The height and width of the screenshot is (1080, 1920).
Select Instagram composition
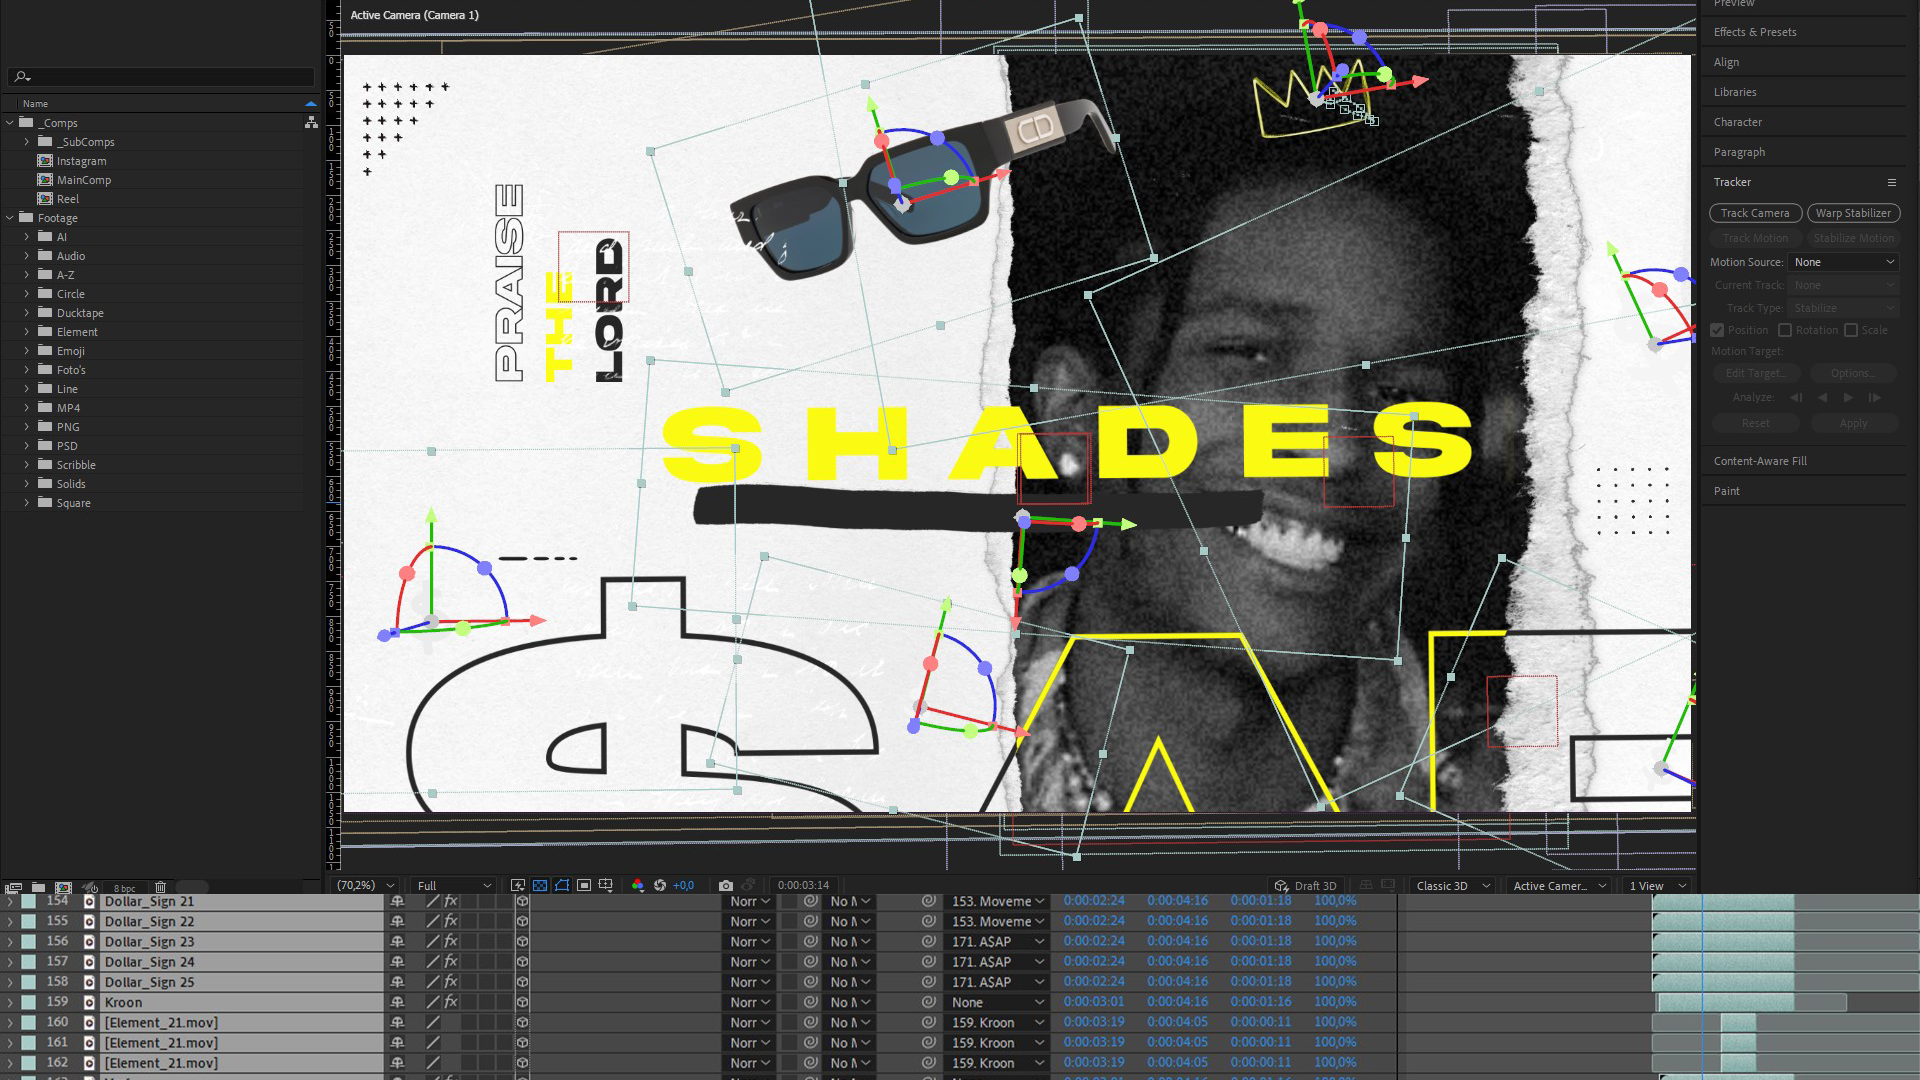pos(81,161)
